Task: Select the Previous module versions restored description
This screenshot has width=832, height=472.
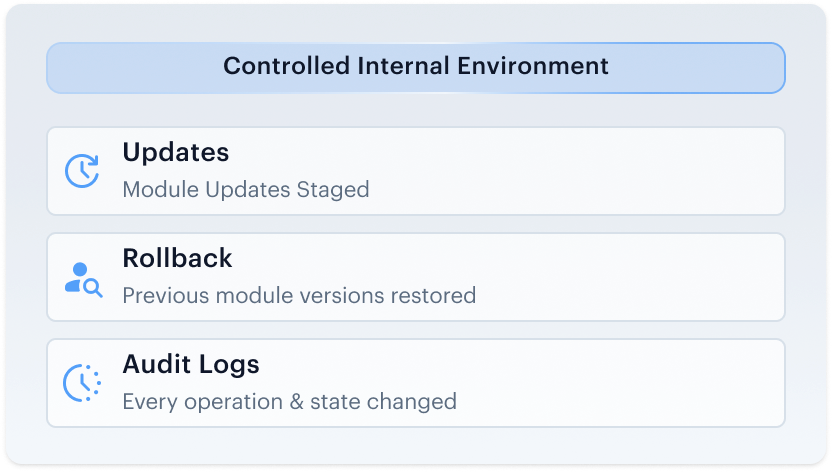Action: (x=299, y=296)
